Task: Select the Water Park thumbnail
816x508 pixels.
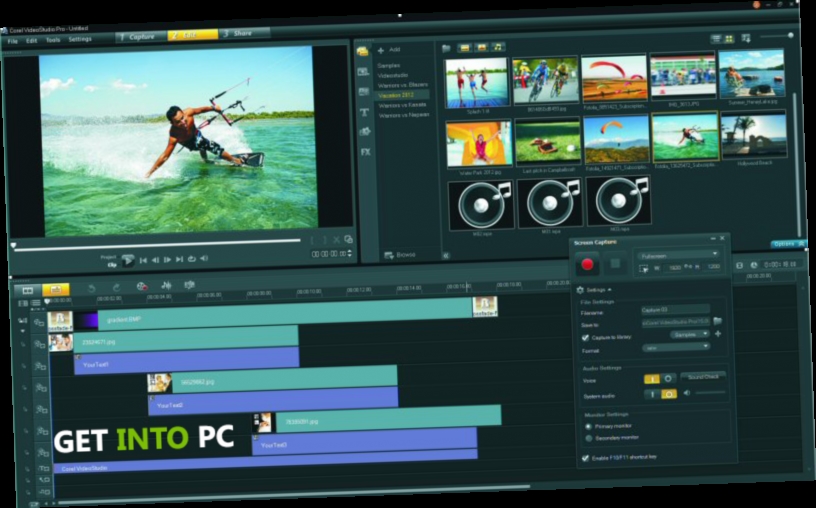Action: pos(479,144)
